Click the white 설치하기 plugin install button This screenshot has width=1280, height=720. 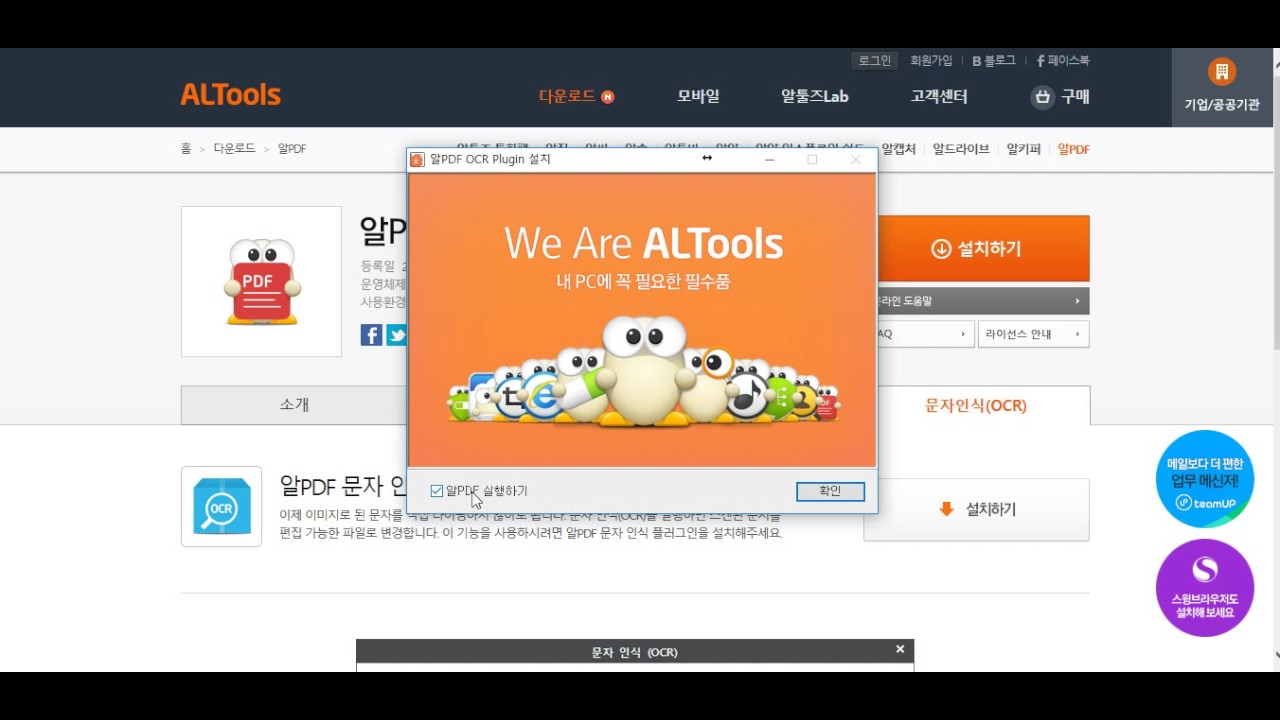point(976,510)
